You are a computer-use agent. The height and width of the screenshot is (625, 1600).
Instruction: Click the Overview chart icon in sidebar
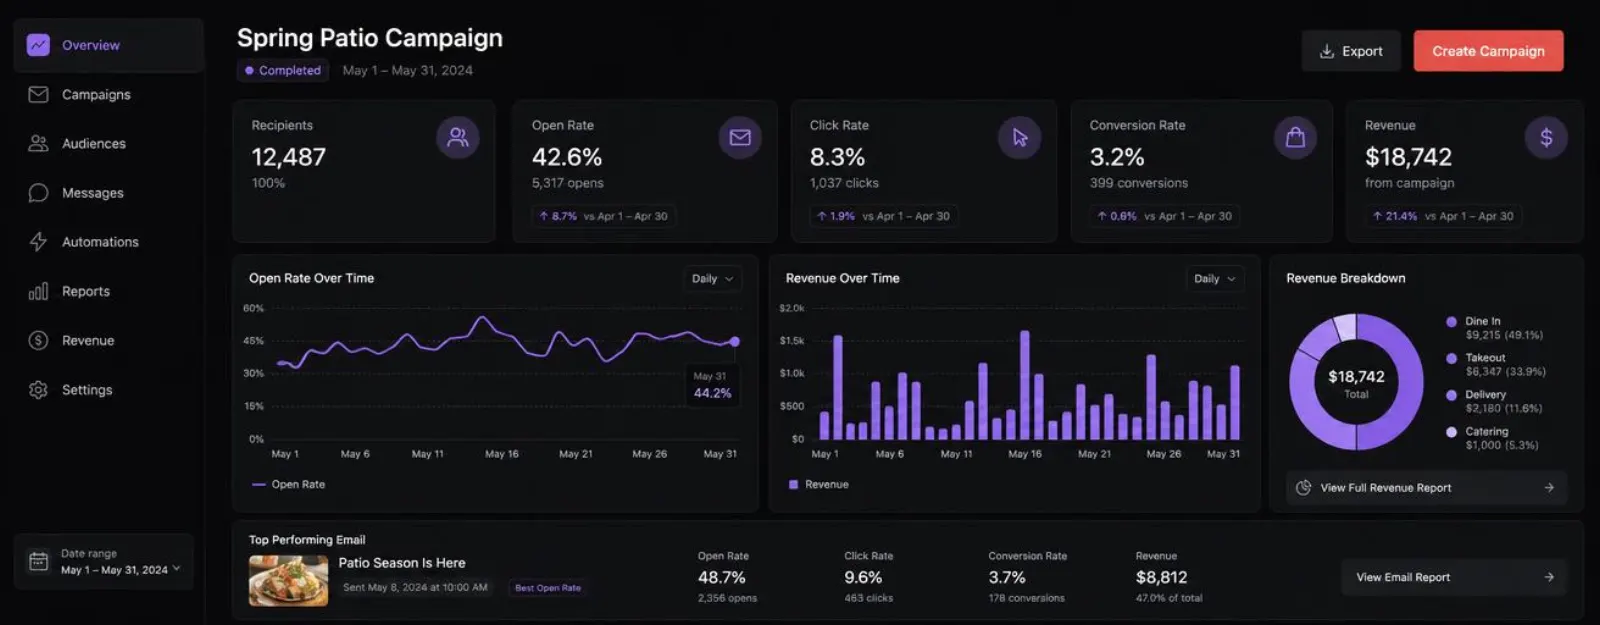[x=38, y=45]
